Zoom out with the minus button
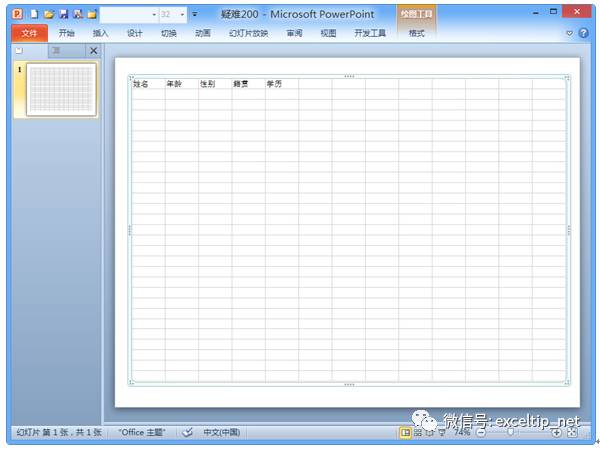600x449 pixels. [x=481, y=433]
